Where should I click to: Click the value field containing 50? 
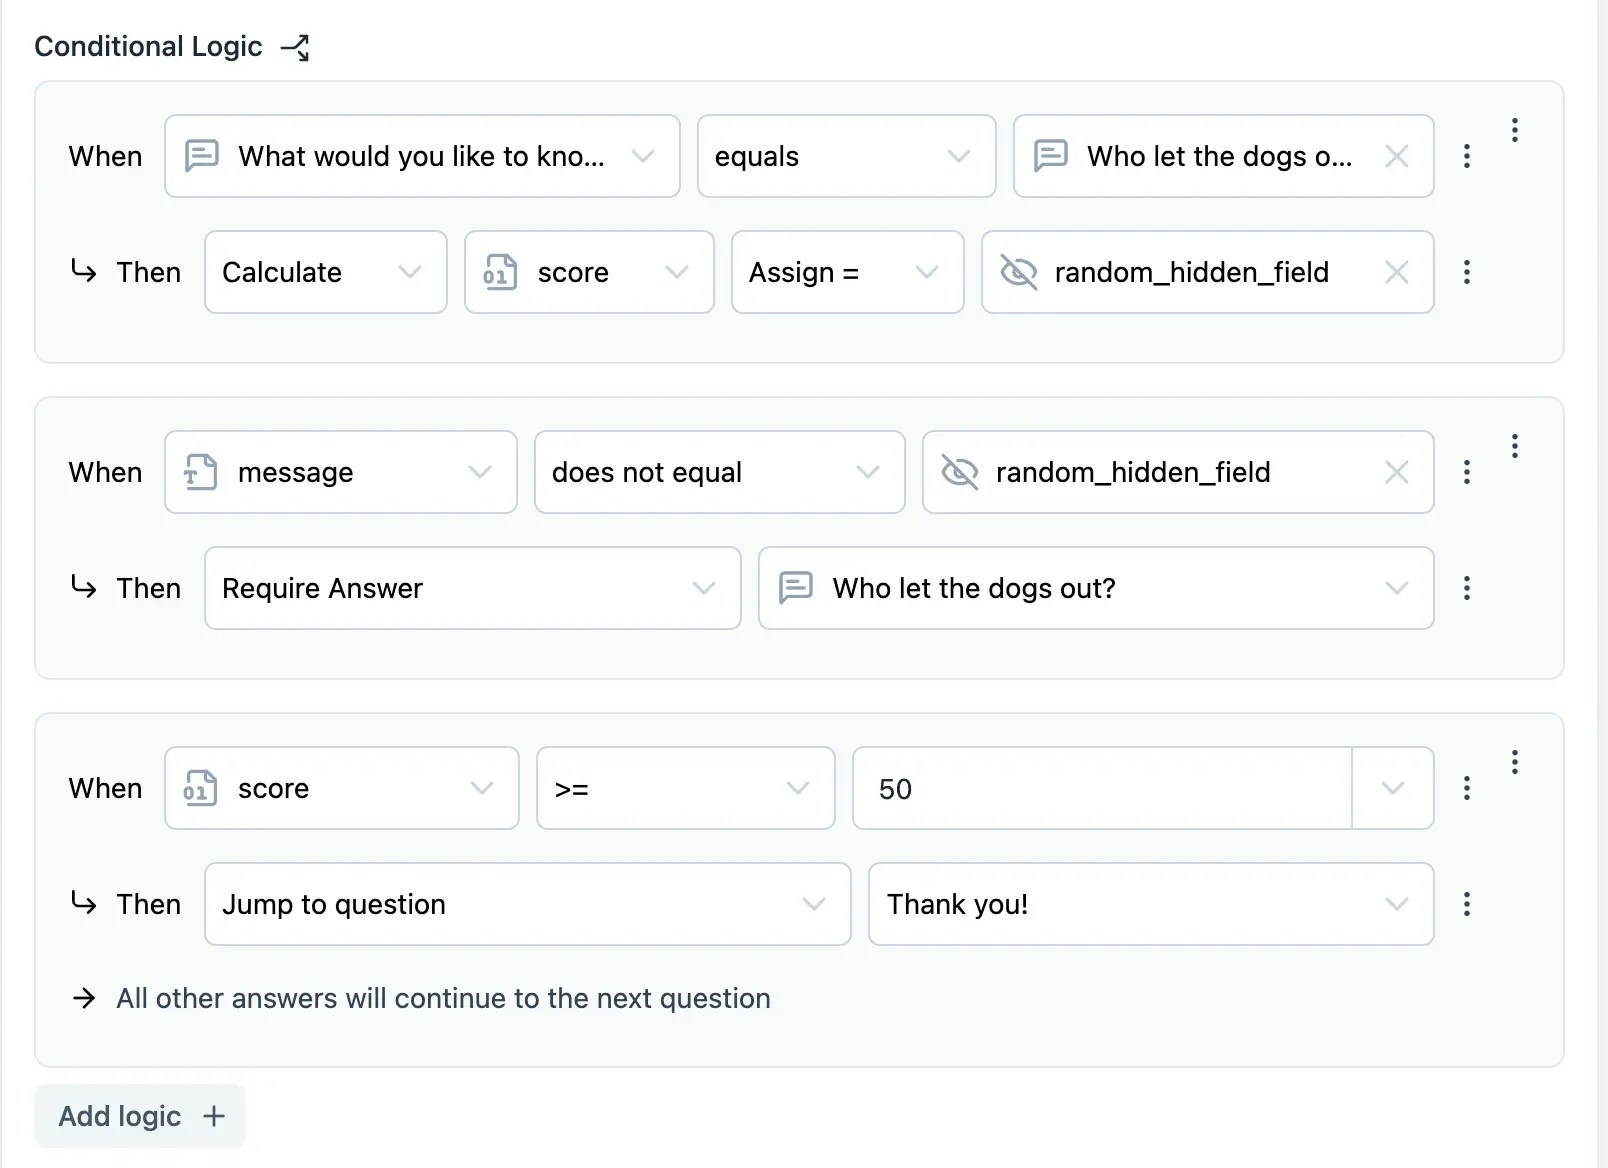tap(1100, 788)
